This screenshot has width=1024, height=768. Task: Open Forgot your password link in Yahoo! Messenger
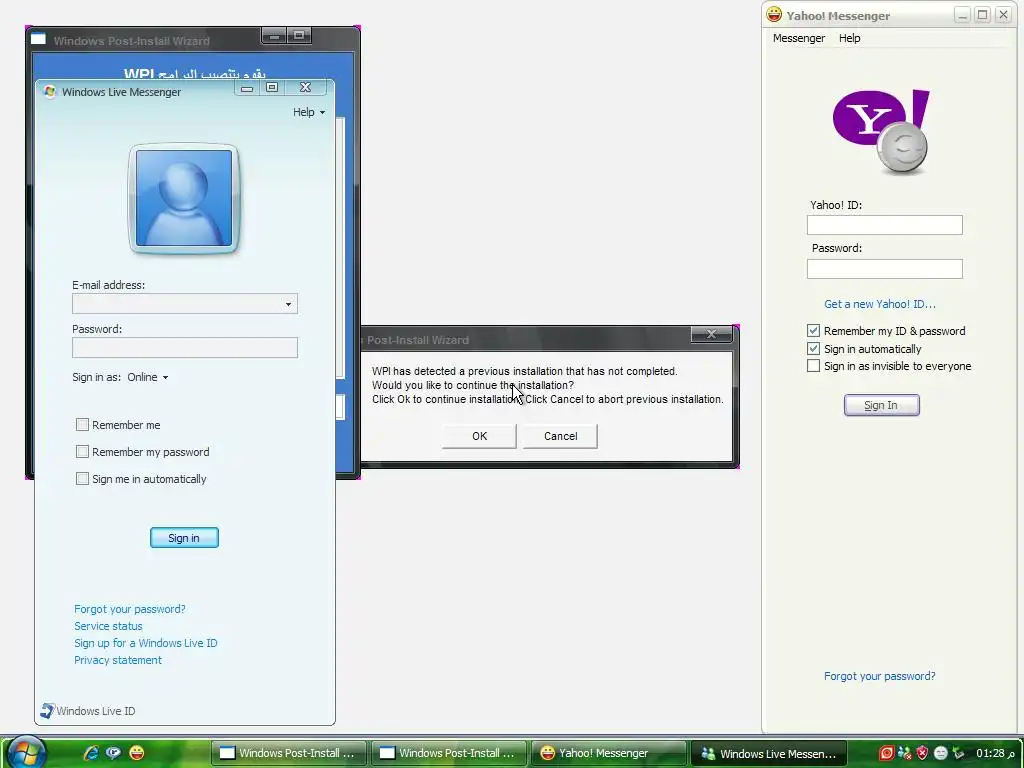click(x=879, y=676)
